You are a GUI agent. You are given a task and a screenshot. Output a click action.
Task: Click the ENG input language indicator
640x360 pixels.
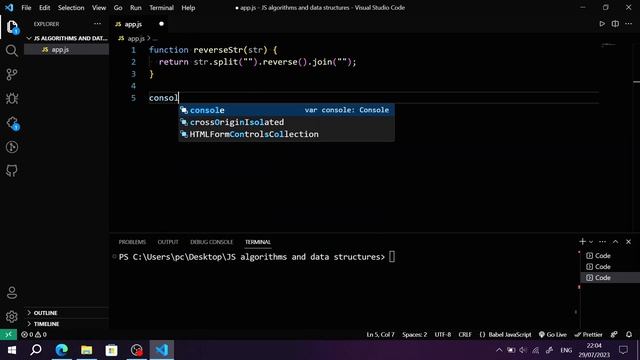(x=566, y=350)
